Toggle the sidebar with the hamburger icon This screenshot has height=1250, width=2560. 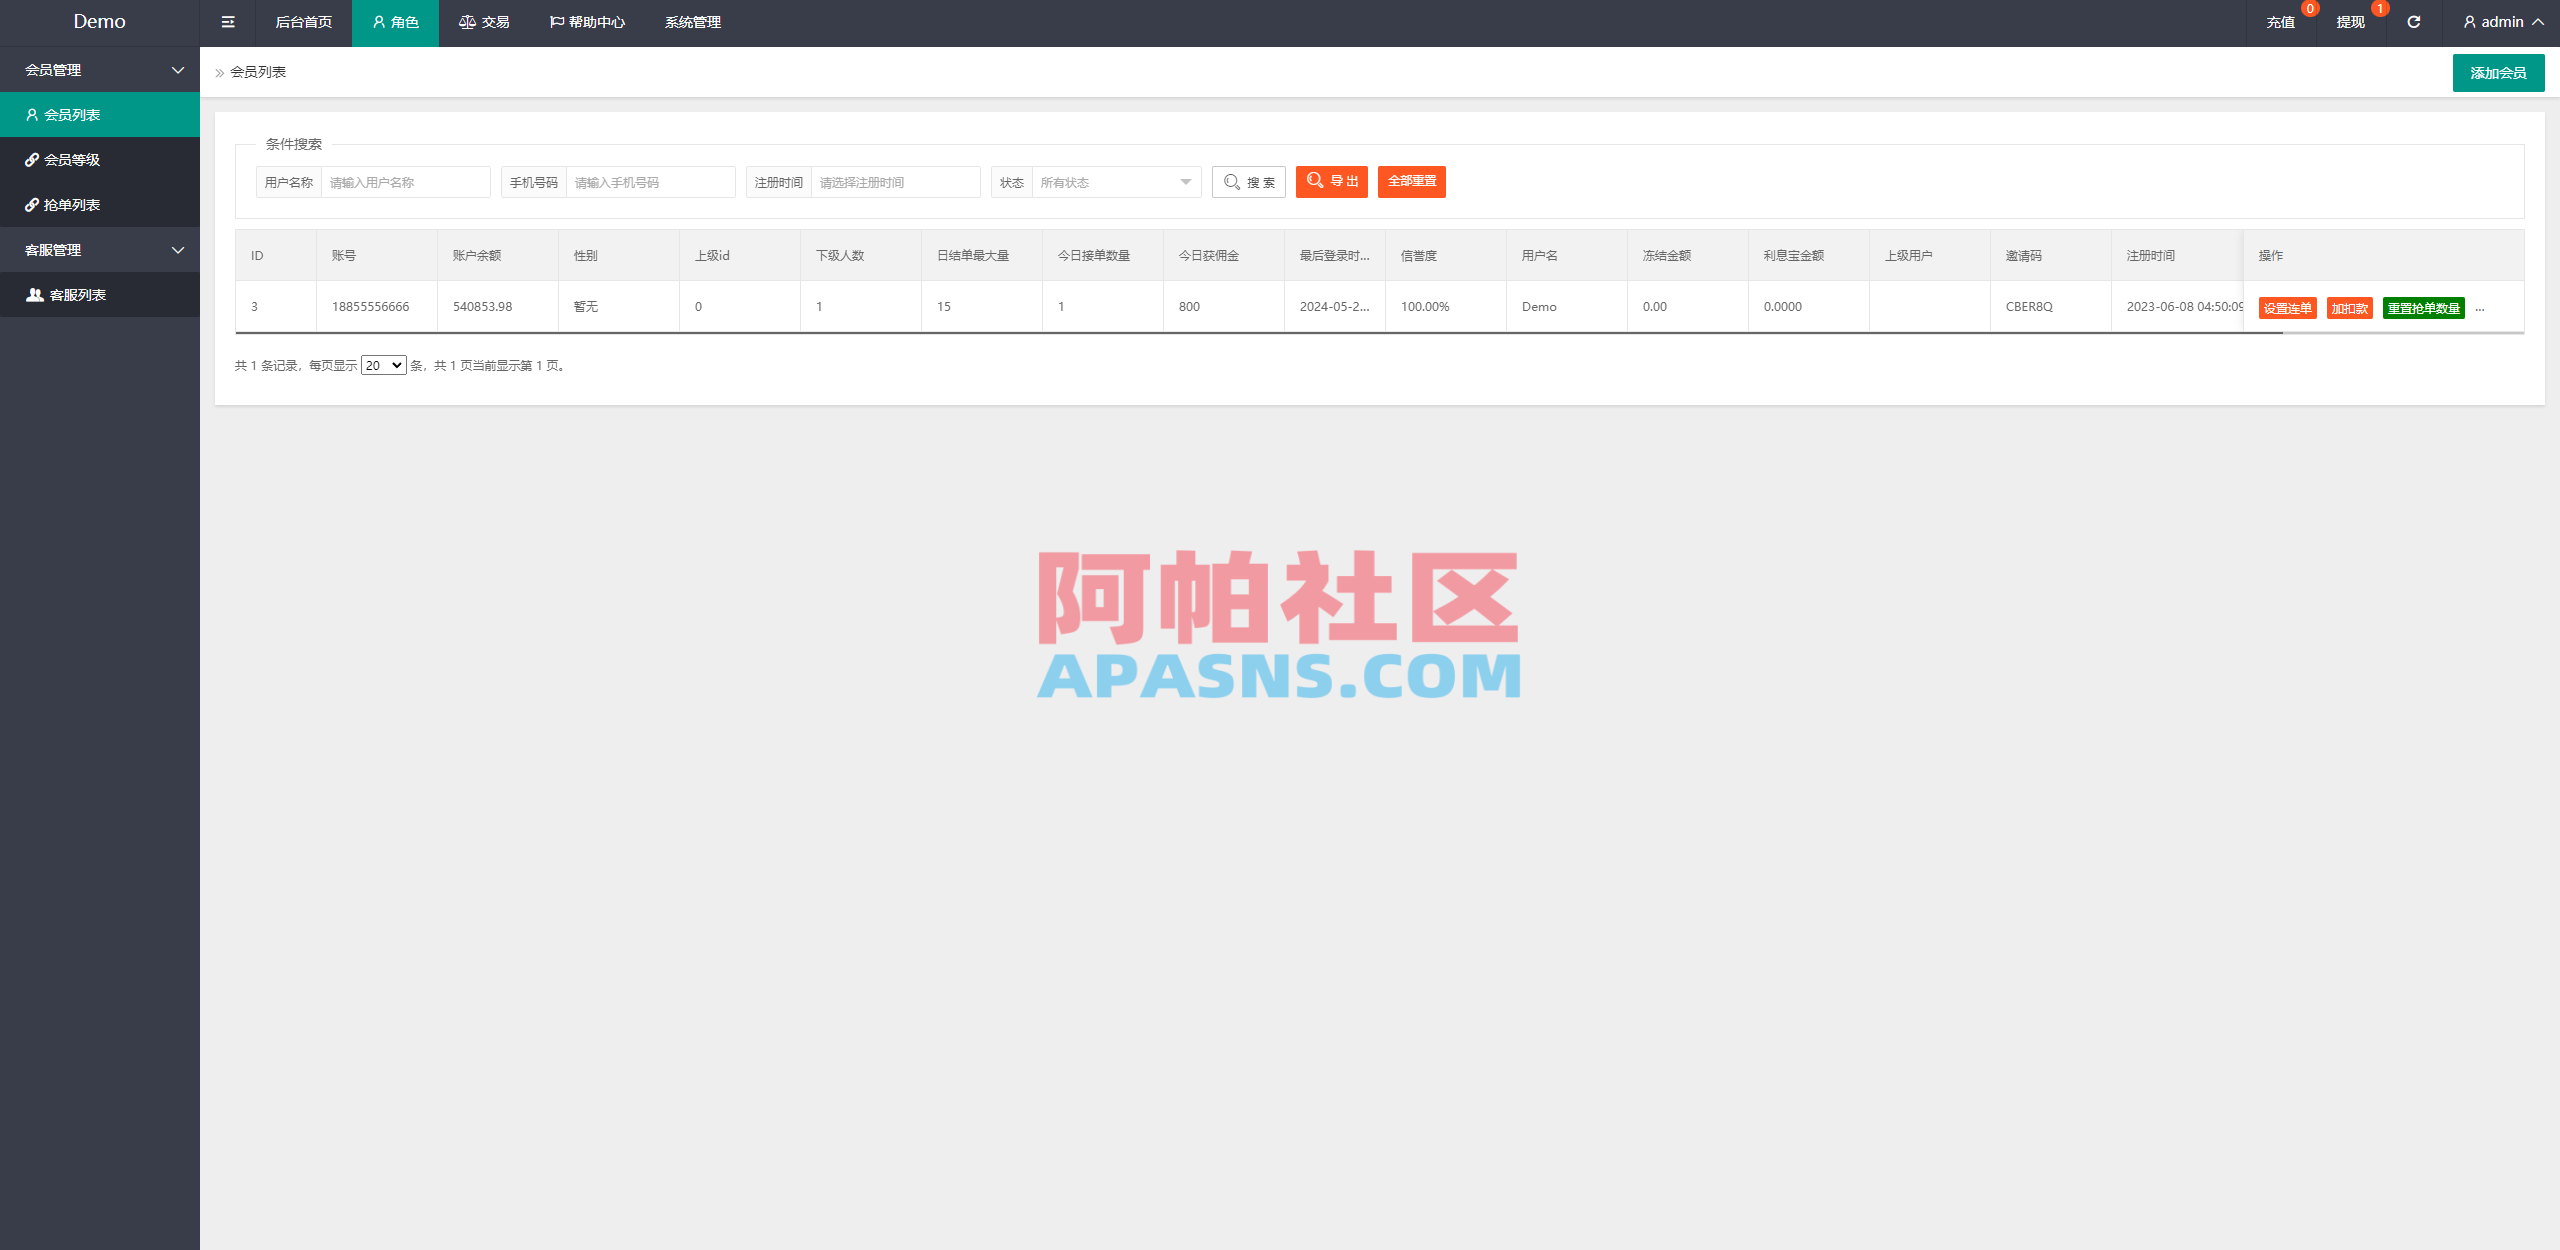click(x=227, y=22)
